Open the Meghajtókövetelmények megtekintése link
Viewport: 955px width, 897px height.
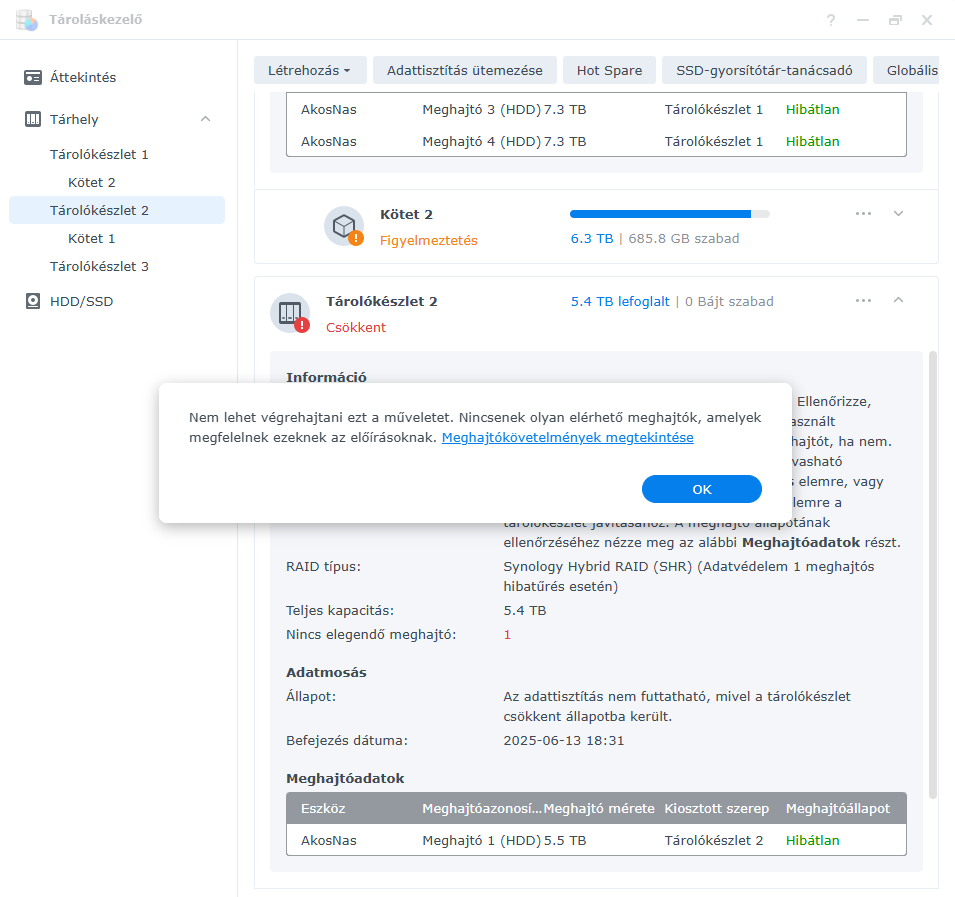point(567,437)
